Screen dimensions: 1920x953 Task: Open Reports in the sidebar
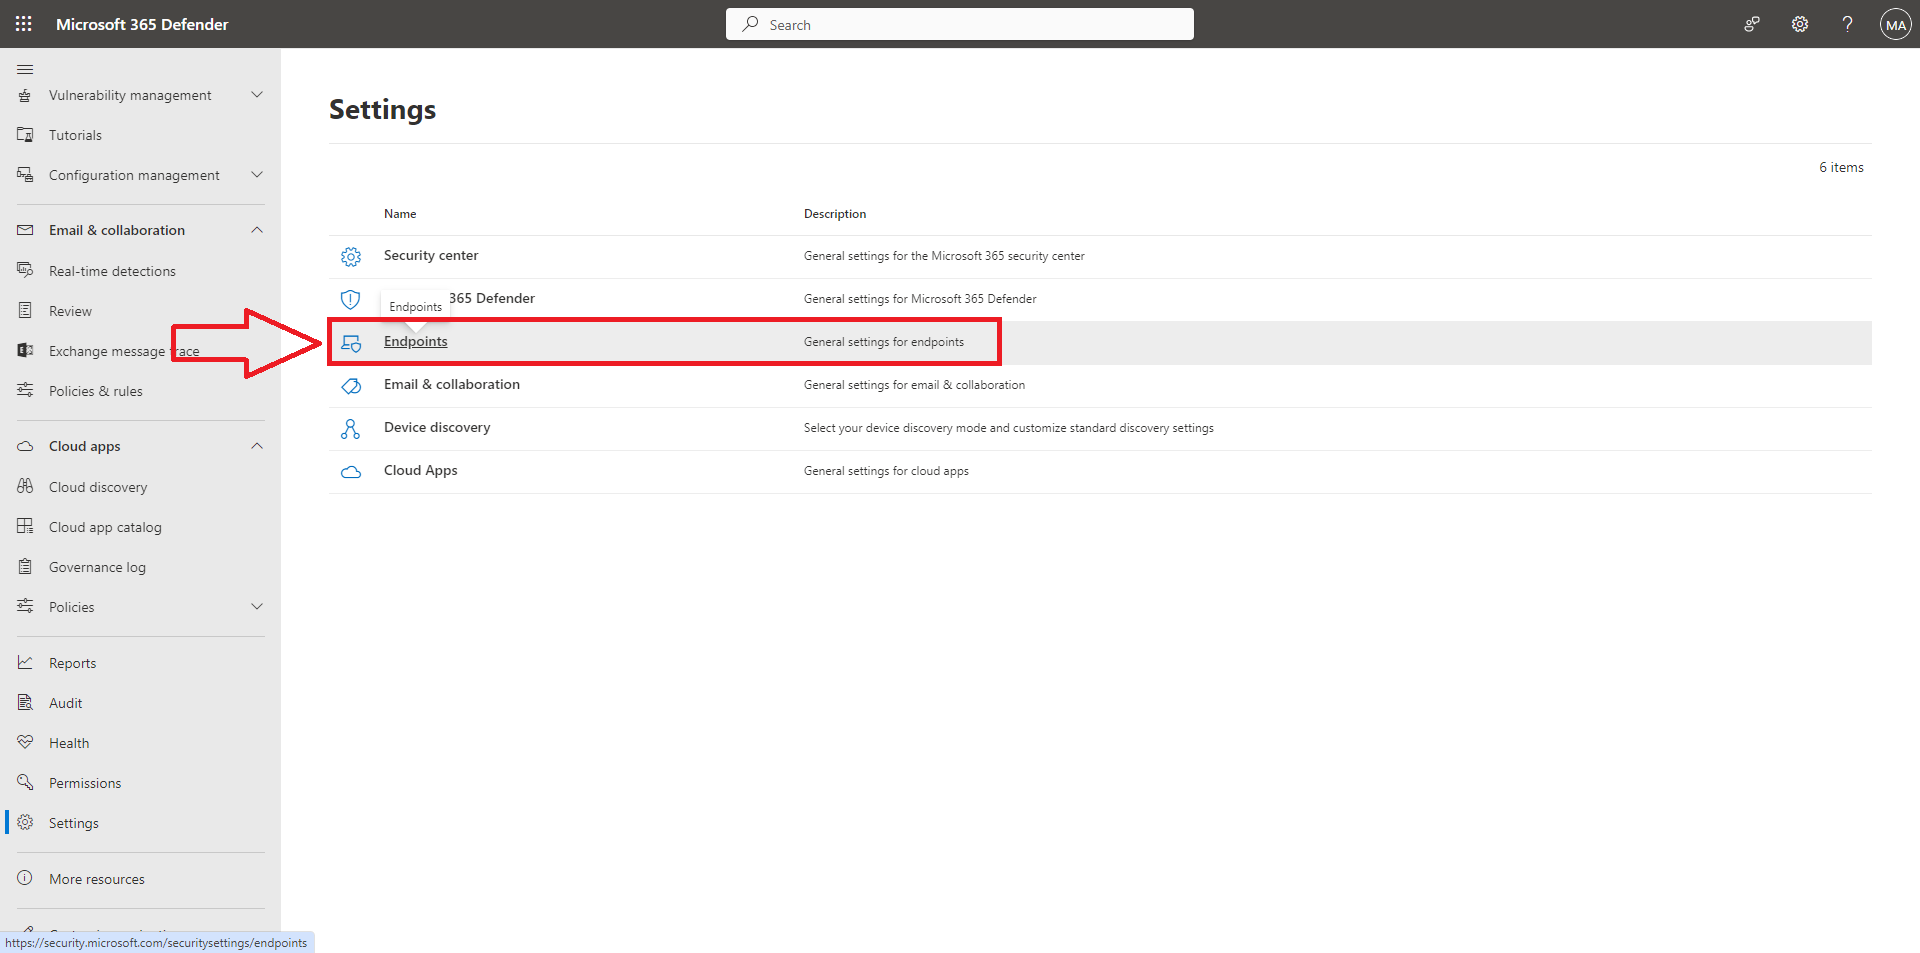click(x=73, y=663)
